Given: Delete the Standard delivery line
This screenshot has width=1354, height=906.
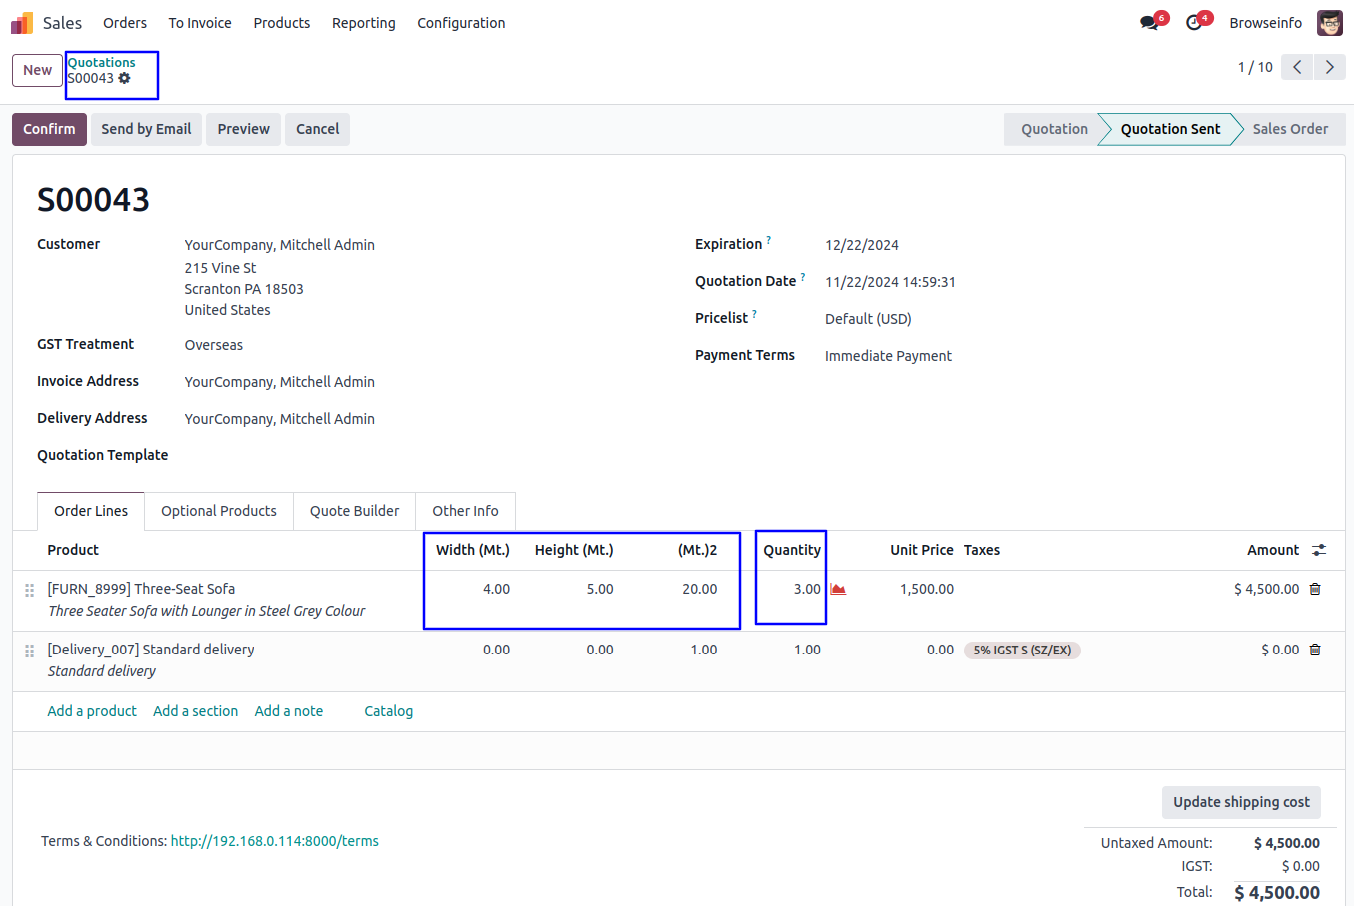Looking at the screenshot, I should click(1315, 650).
